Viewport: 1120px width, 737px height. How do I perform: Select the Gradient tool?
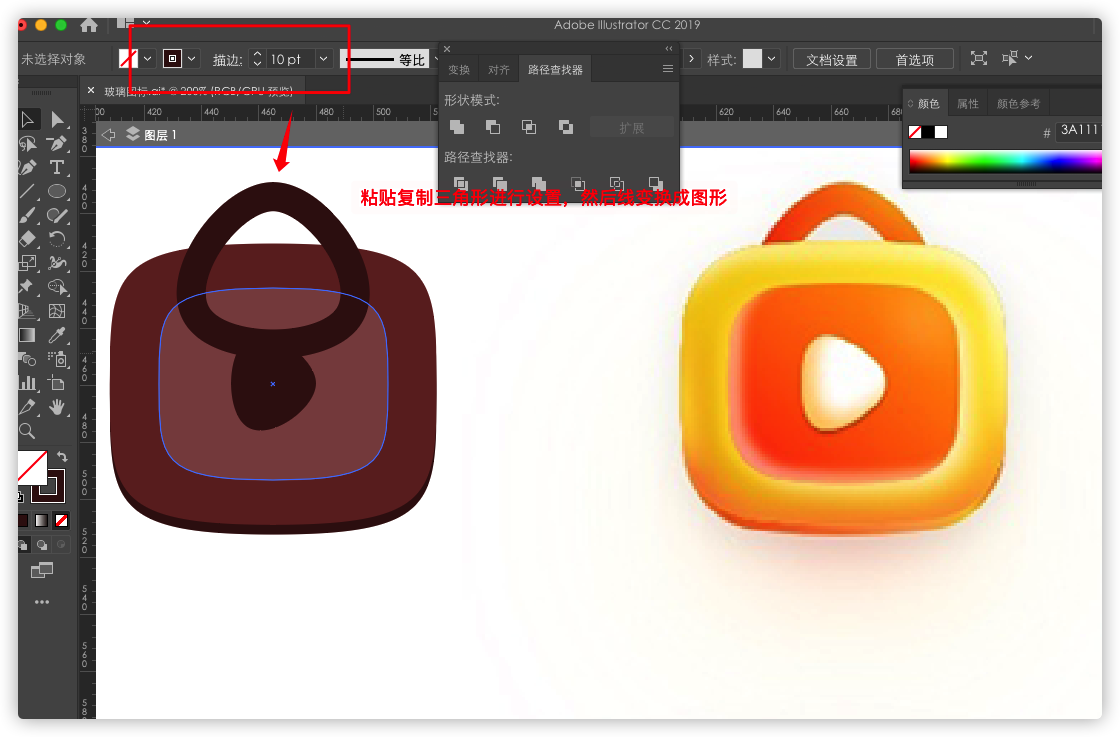[x=27, y=335]
